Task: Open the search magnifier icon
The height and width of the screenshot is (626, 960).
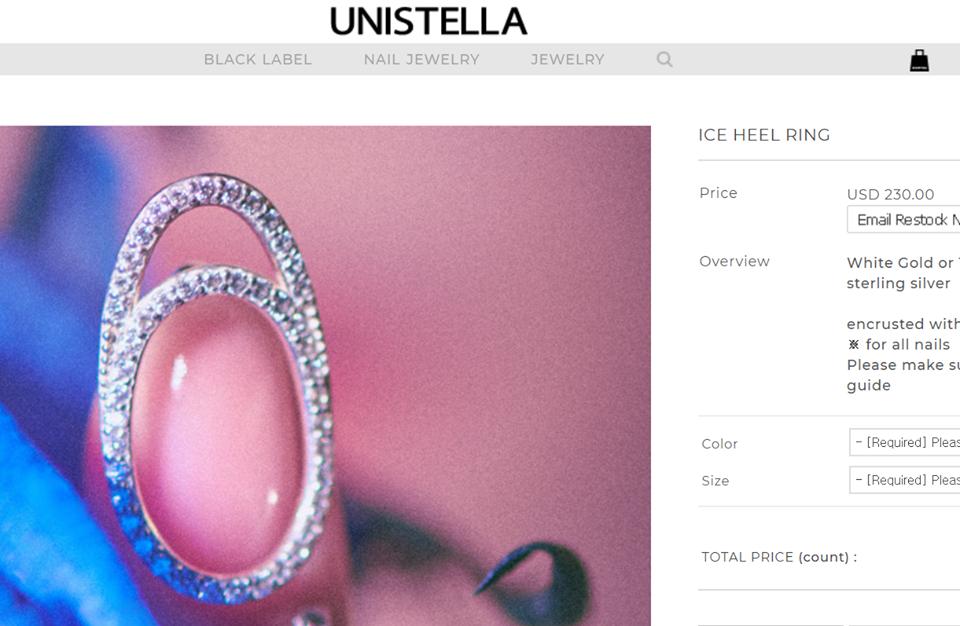Action: coord(664,59)
